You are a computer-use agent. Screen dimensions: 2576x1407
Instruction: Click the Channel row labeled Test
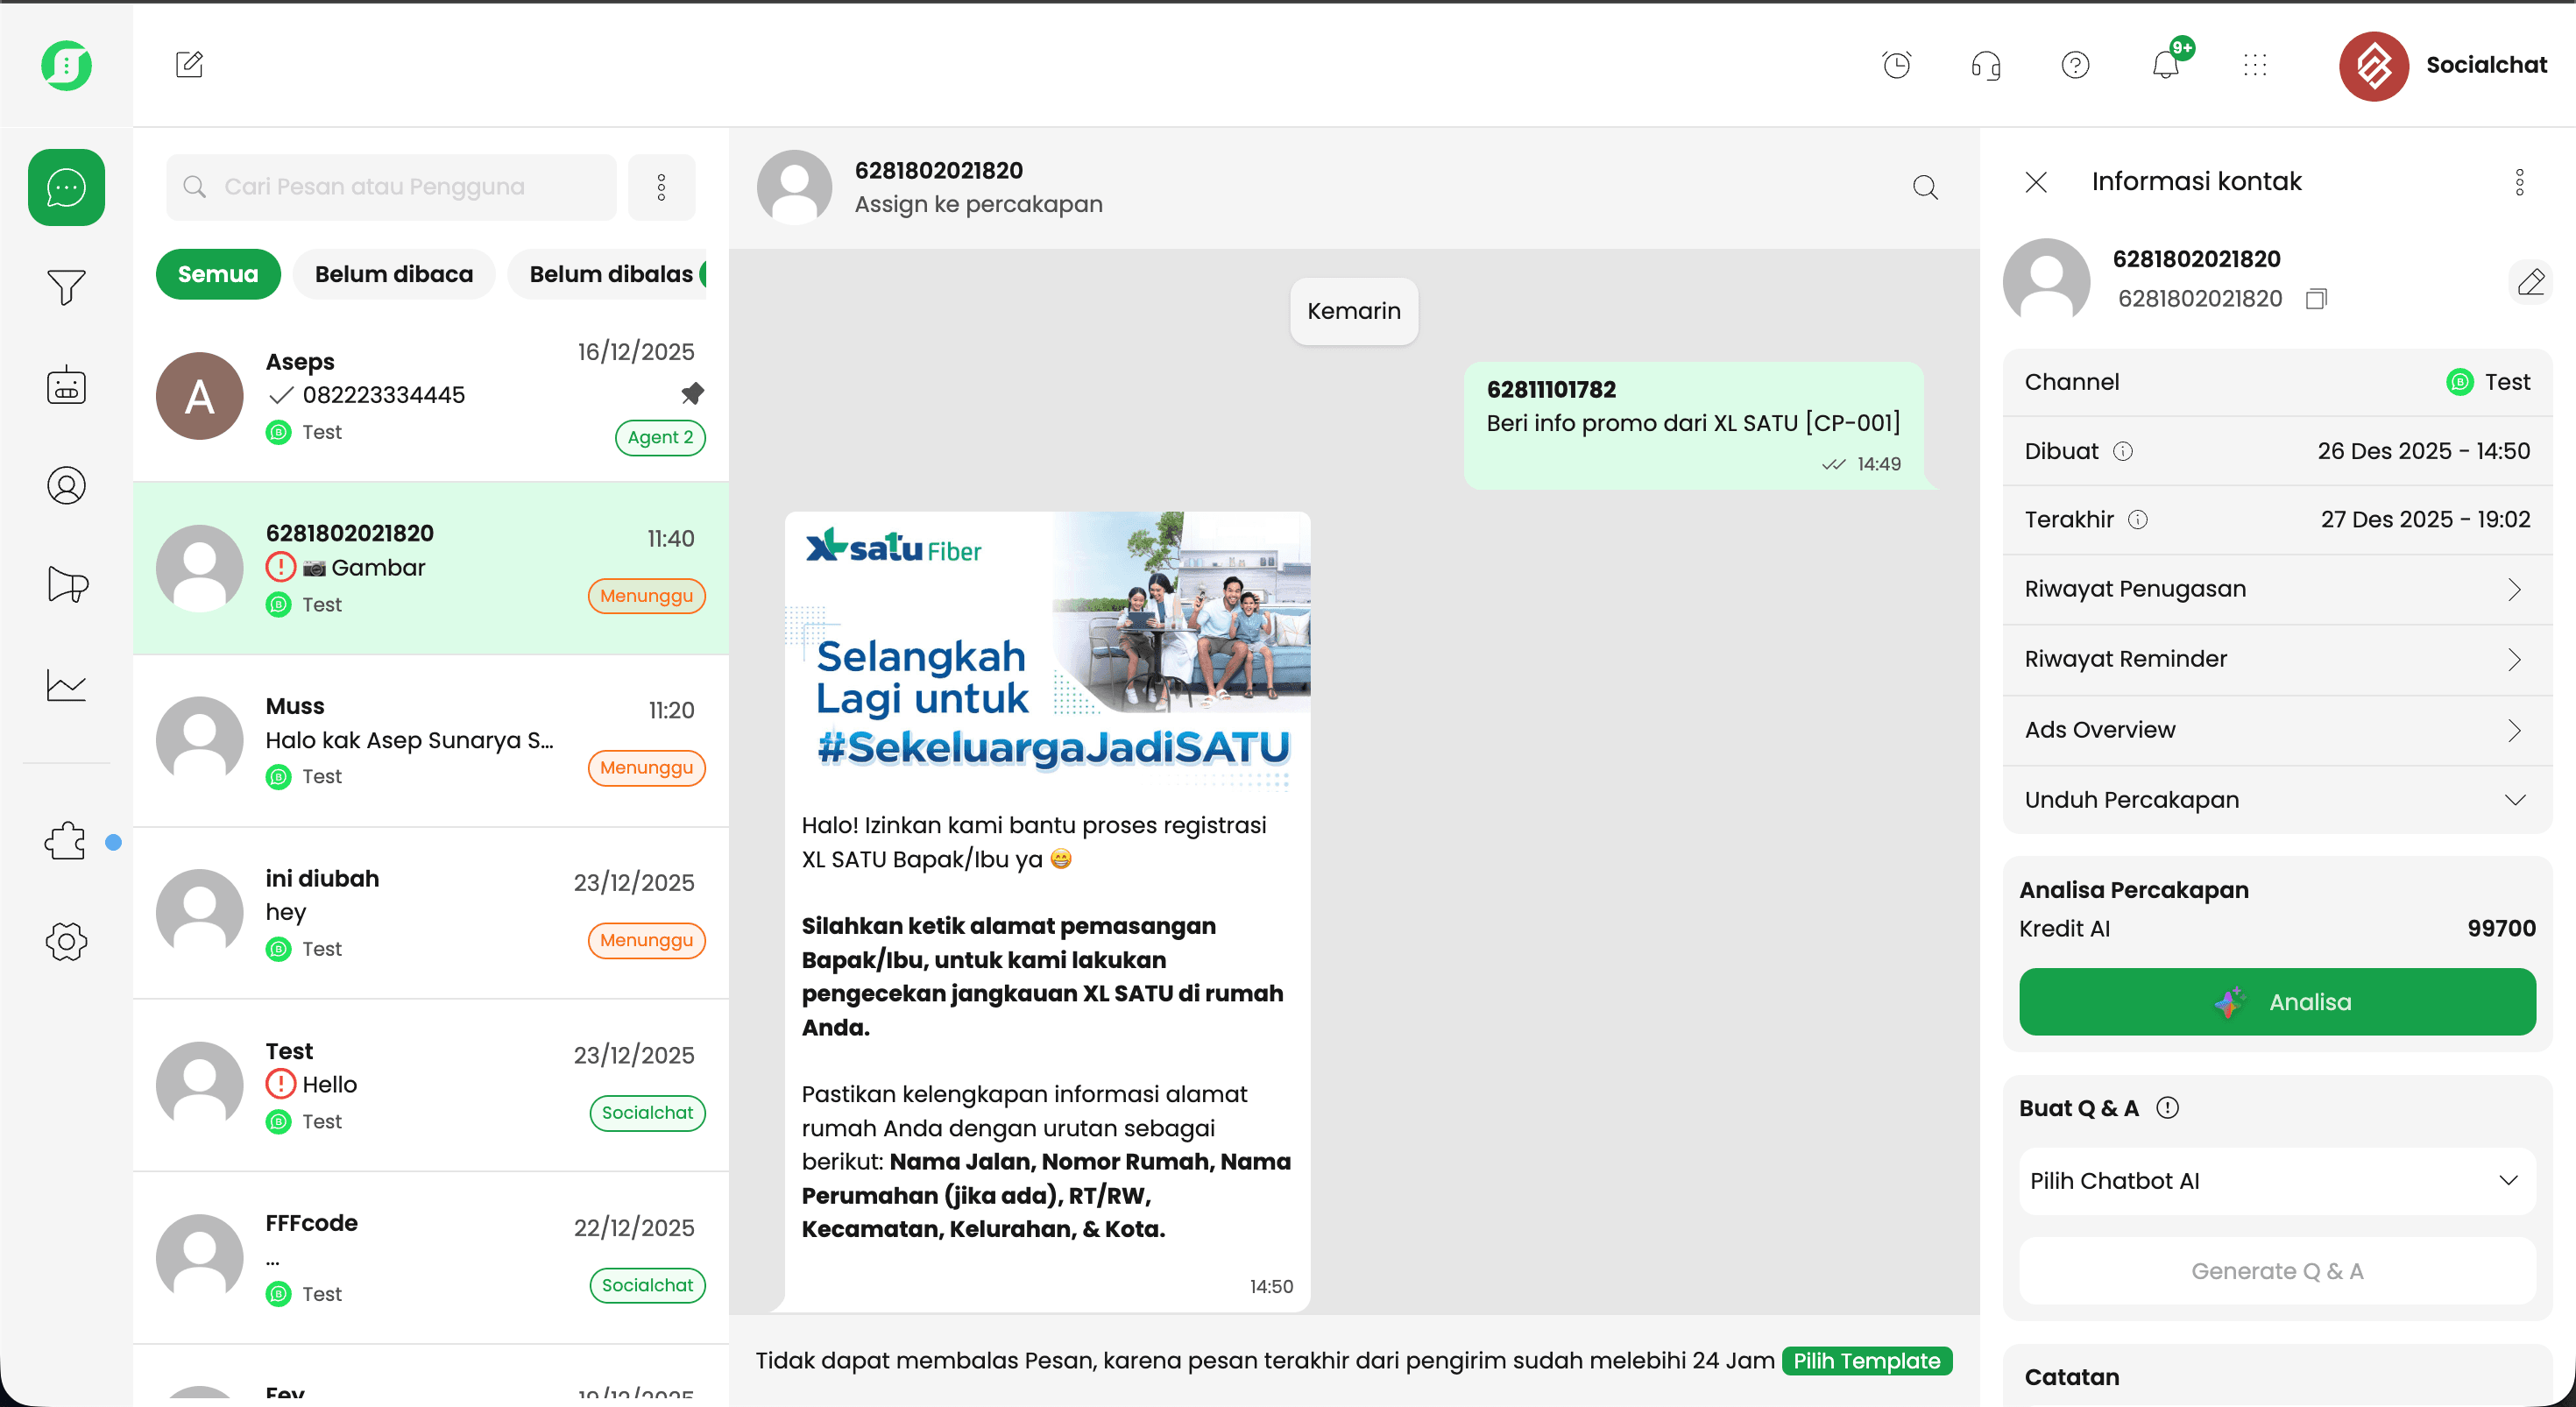tap(2277, 382)
